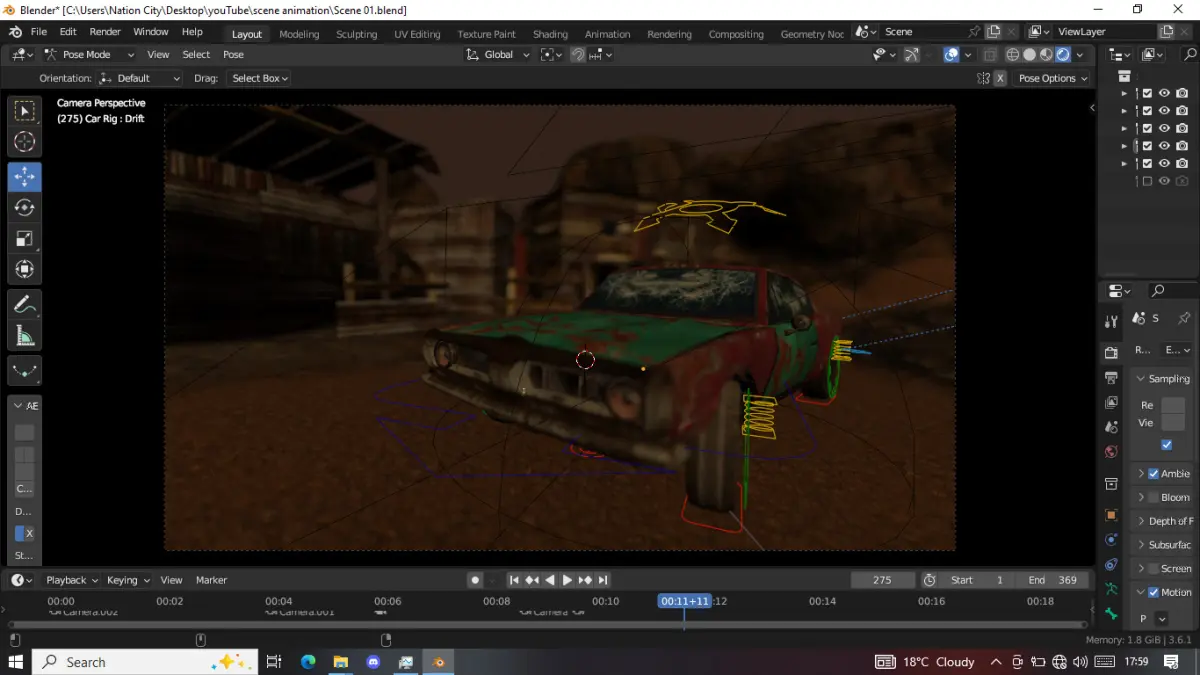Toggle the Motion Blur checkbox
The height and width of the screenshot is (675, 1200).
[1153, 592]
